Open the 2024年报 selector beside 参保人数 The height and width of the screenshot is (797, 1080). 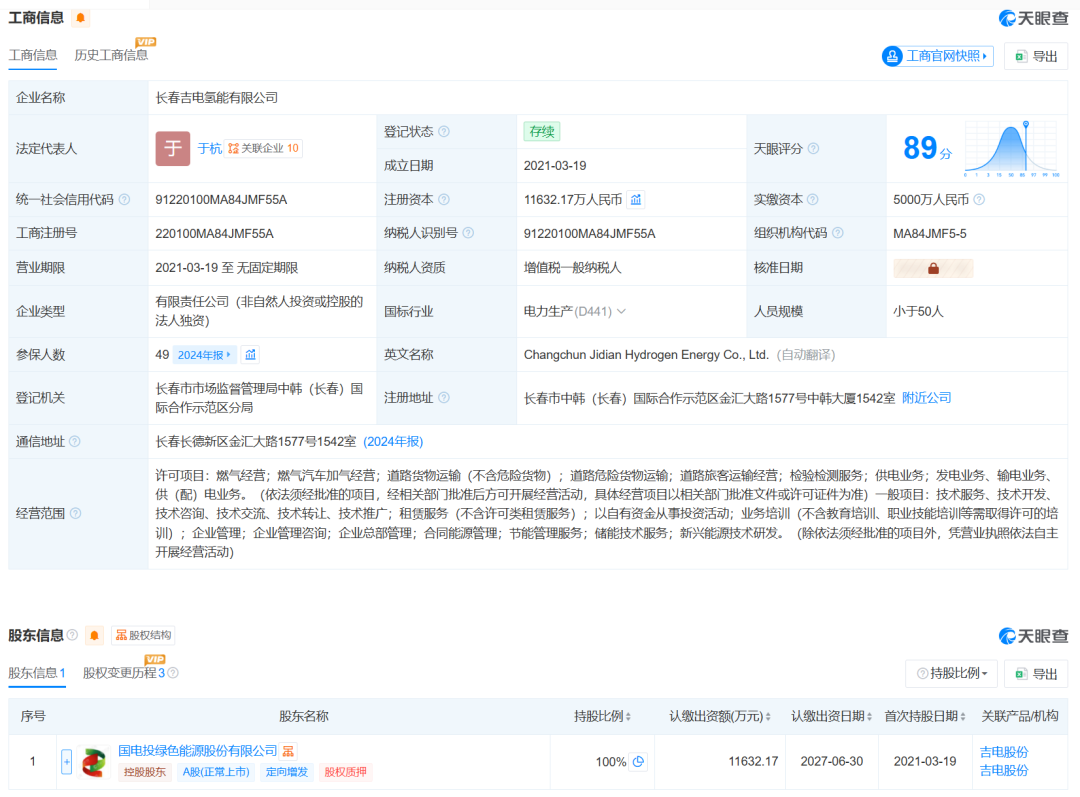point(204,355)
